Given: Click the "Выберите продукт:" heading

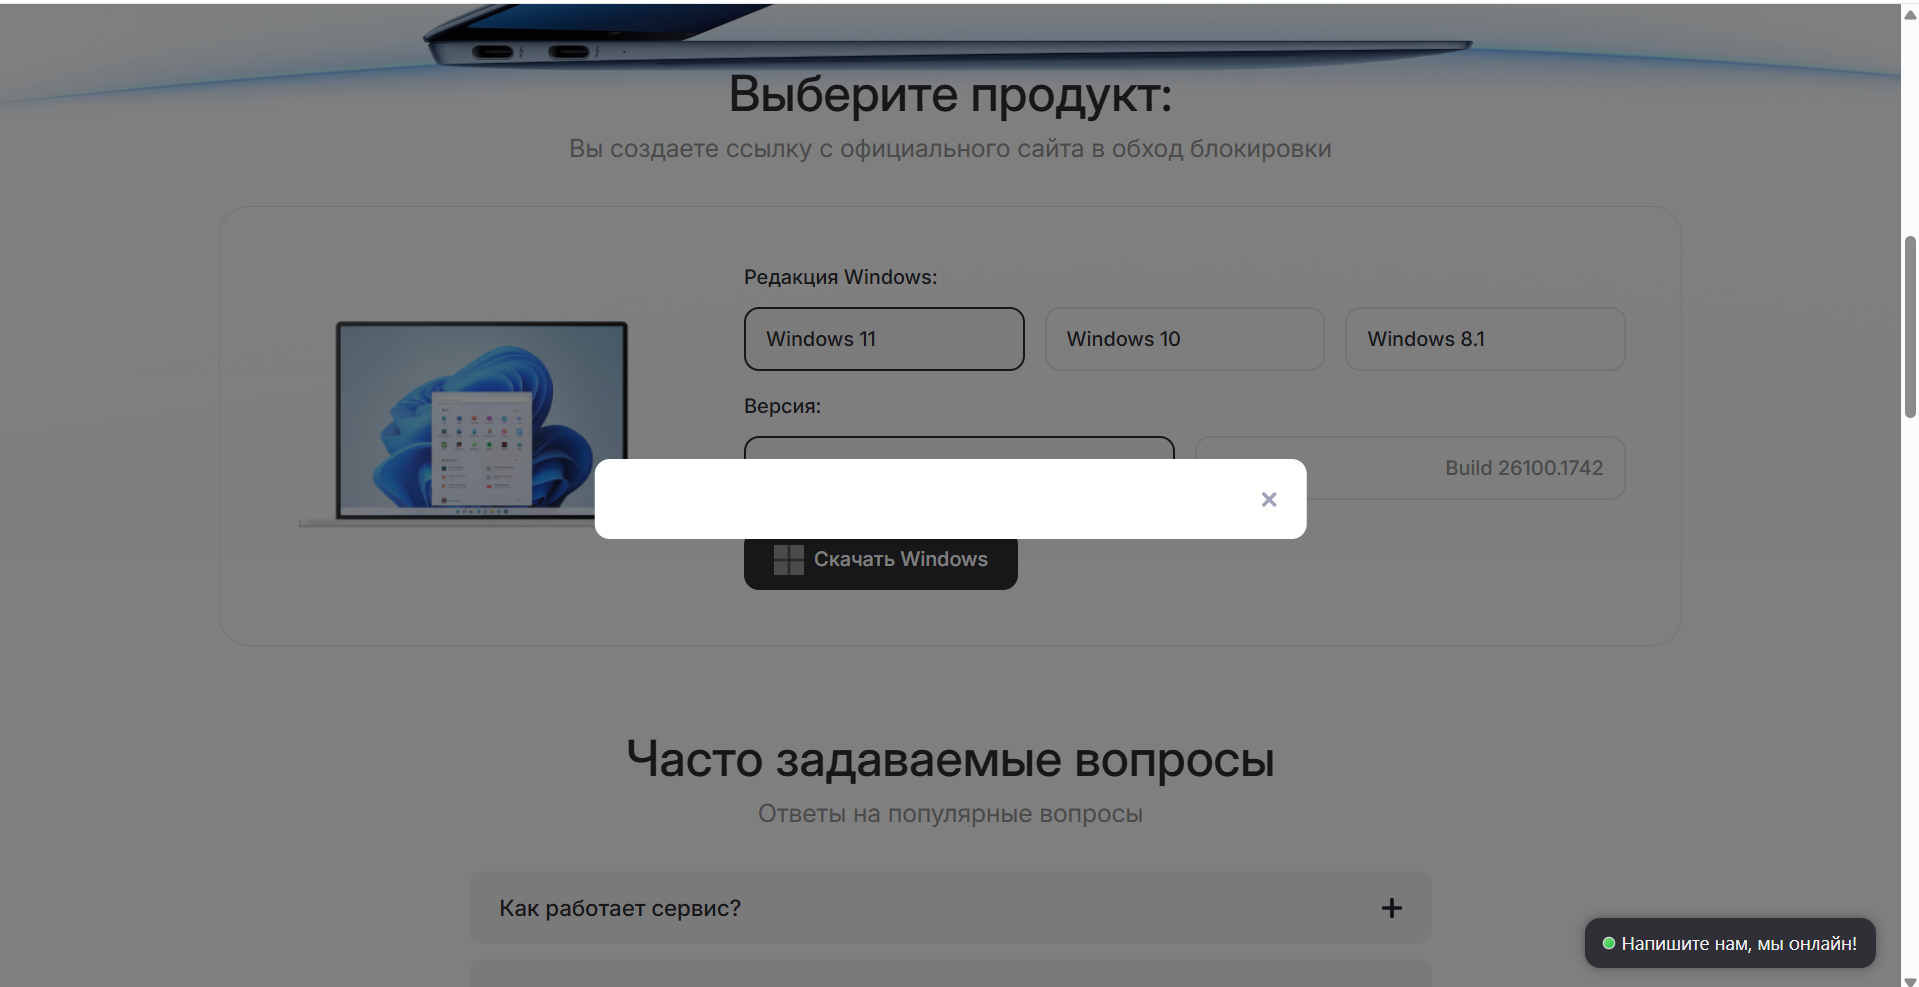Looking at the screenshot, I should [949, 95].
